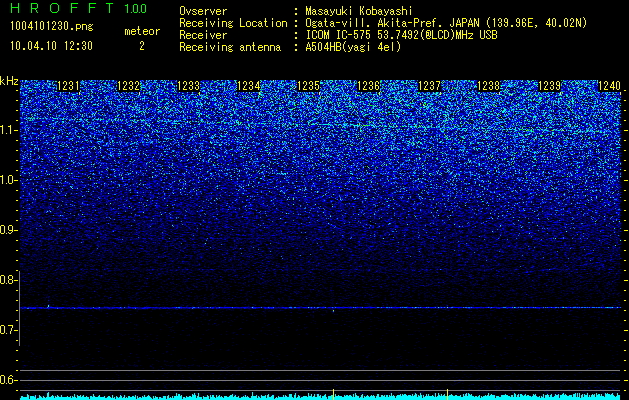Click the 0.9 kHz axis label
The width and height of the screenshot is (629, 400).
pos(8,230)
